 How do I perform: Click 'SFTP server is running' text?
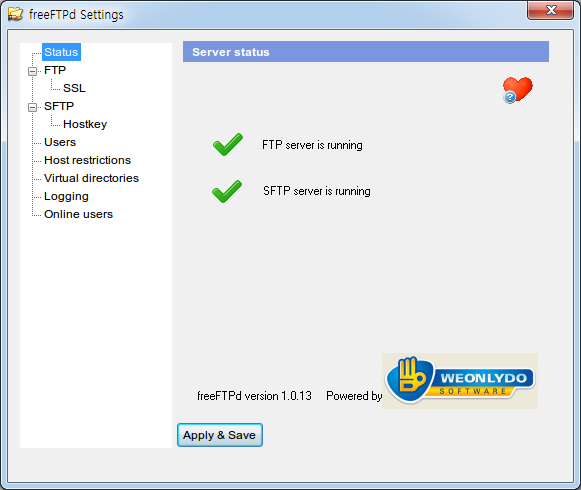pyautogui.click(x=317, y=191)
